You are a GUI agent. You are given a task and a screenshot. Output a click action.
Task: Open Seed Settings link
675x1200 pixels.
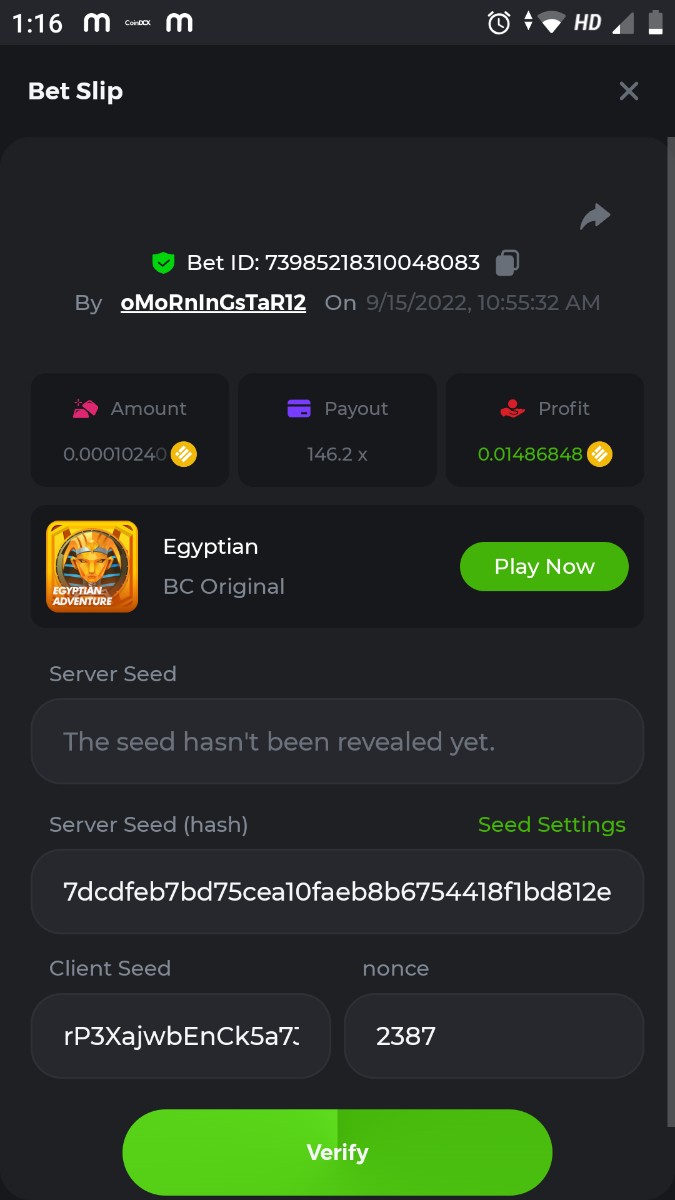tap(551, 825)
